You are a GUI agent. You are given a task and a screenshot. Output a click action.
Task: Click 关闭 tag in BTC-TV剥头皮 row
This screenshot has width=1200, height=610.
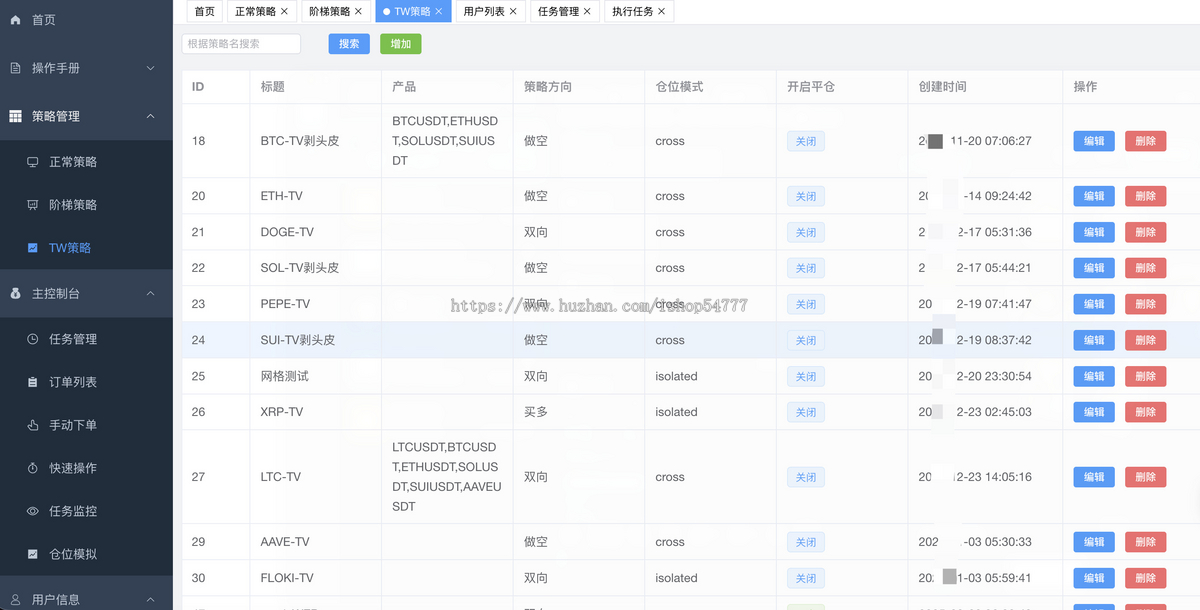click(x=806, y=141)
